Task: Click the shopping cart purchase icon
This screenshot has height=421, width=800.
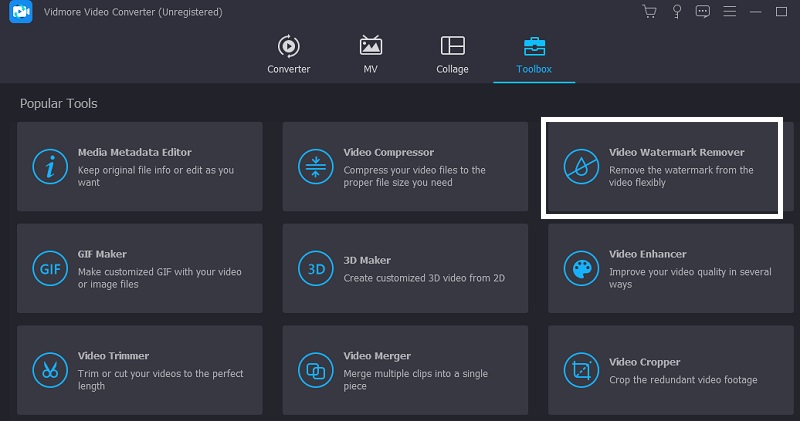Action: pos(650,12)
